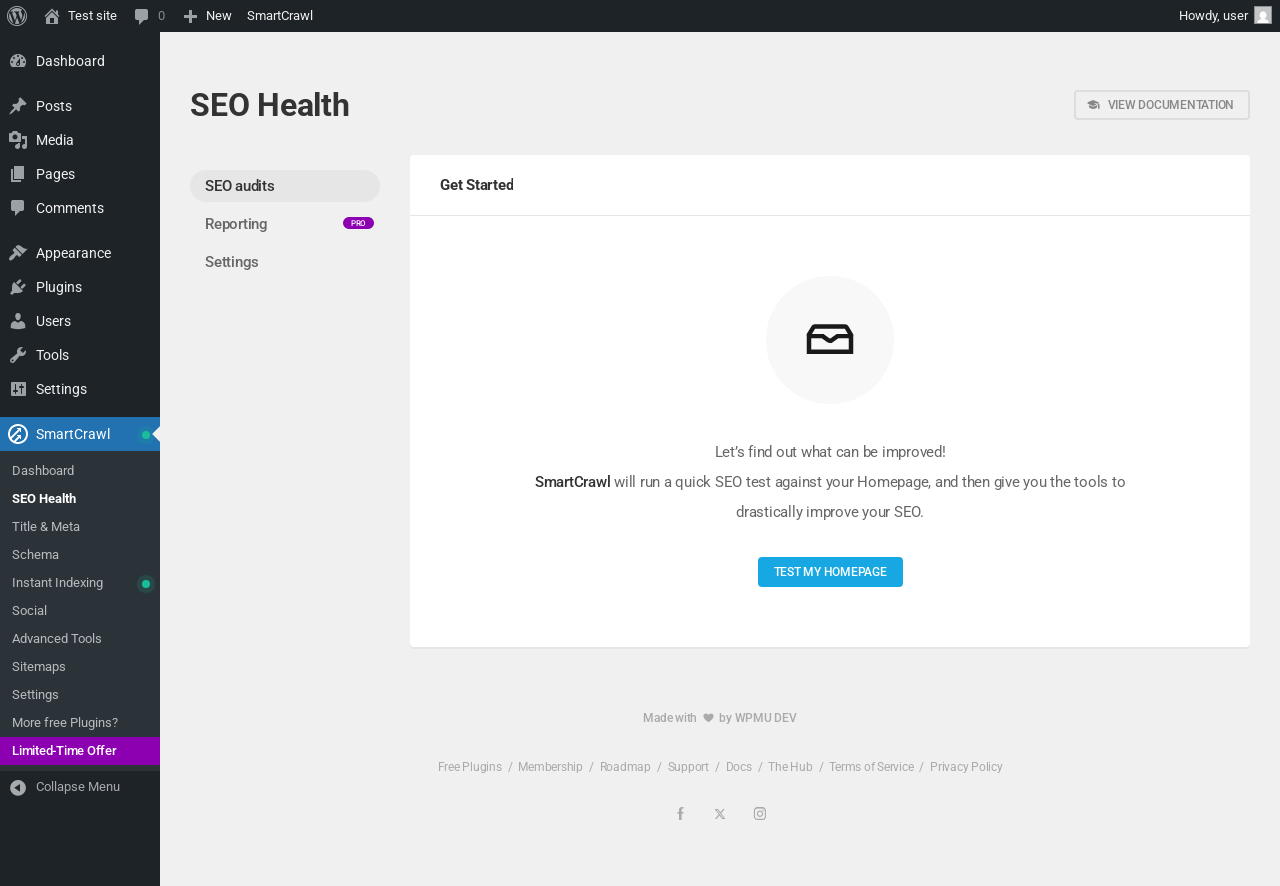1280x886 pixels.
Task: Open SEO Health submenu item
Action: 80,499
